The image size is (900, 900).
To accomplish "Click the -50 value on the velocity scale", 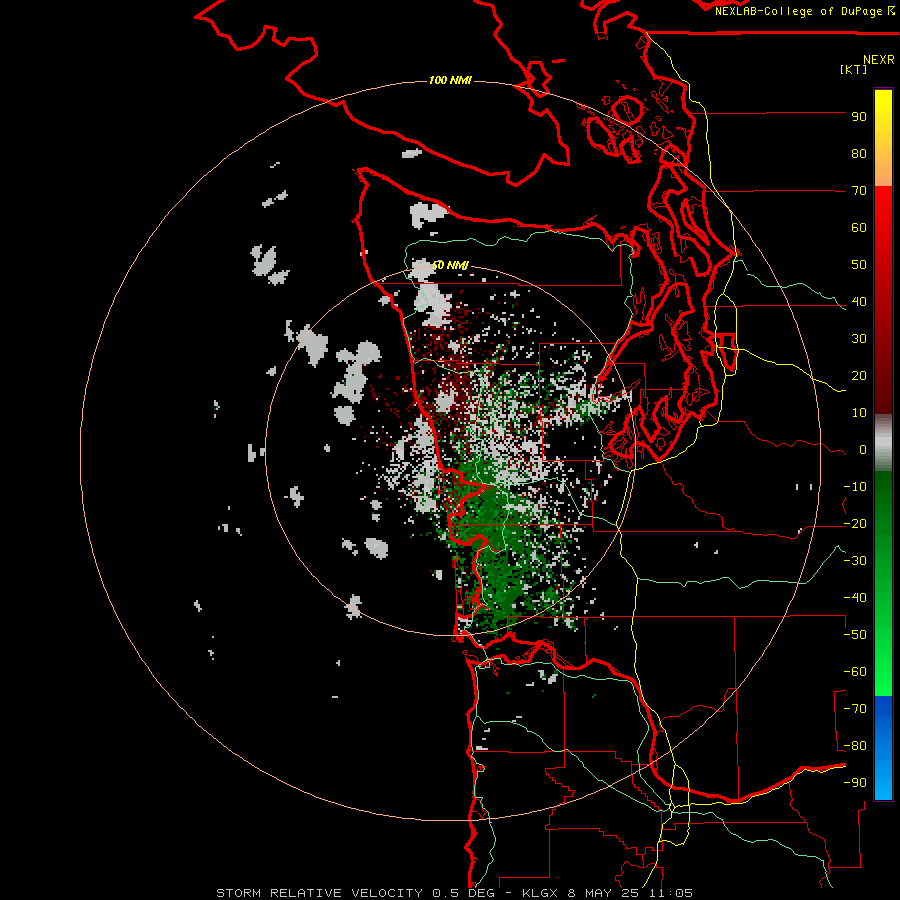I will (x=855, y=635).
